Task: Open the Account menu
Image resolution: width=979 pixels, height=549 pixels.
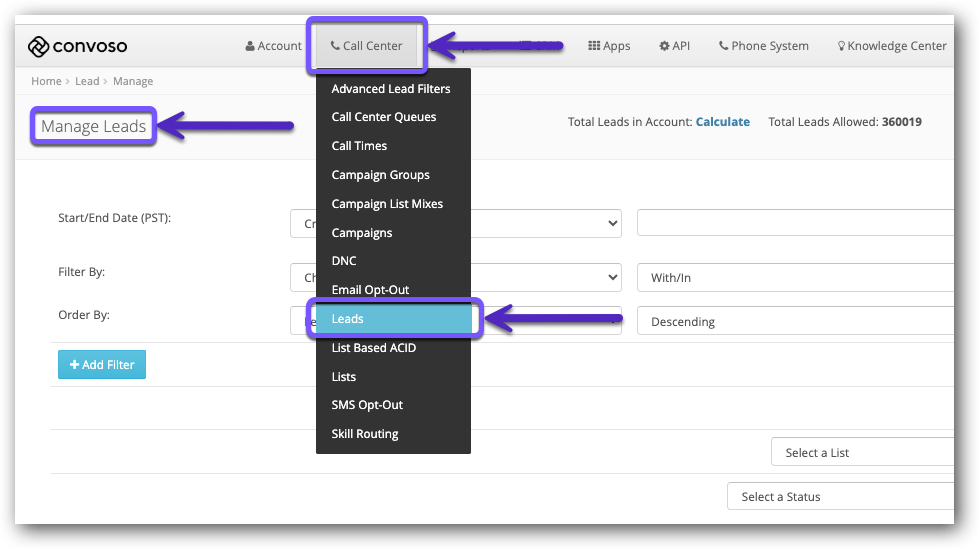Action: coord(273,46)
